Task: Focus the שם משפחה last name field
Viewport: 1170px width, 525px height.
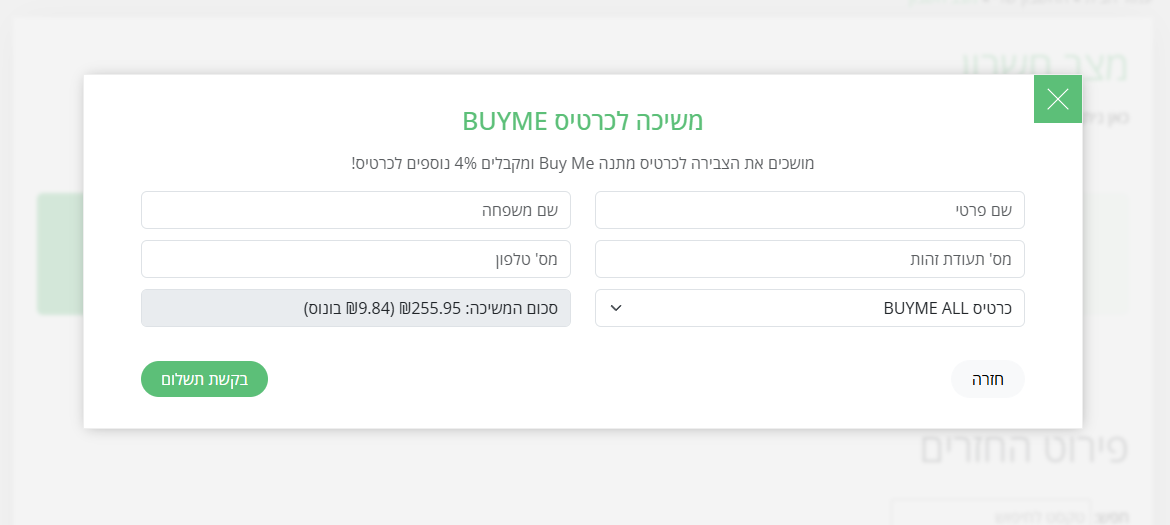Action: click(355, 210)
